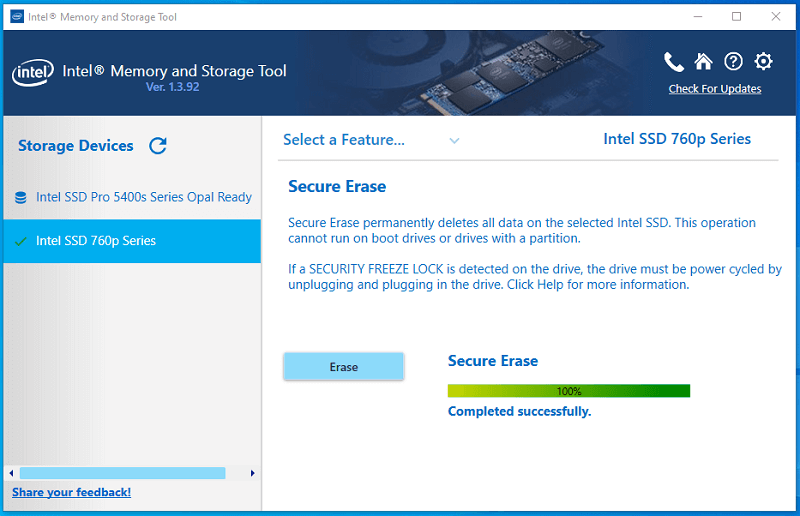Click the Secure Erase section title
Screen dimensions: 800x516
[337, 186]
